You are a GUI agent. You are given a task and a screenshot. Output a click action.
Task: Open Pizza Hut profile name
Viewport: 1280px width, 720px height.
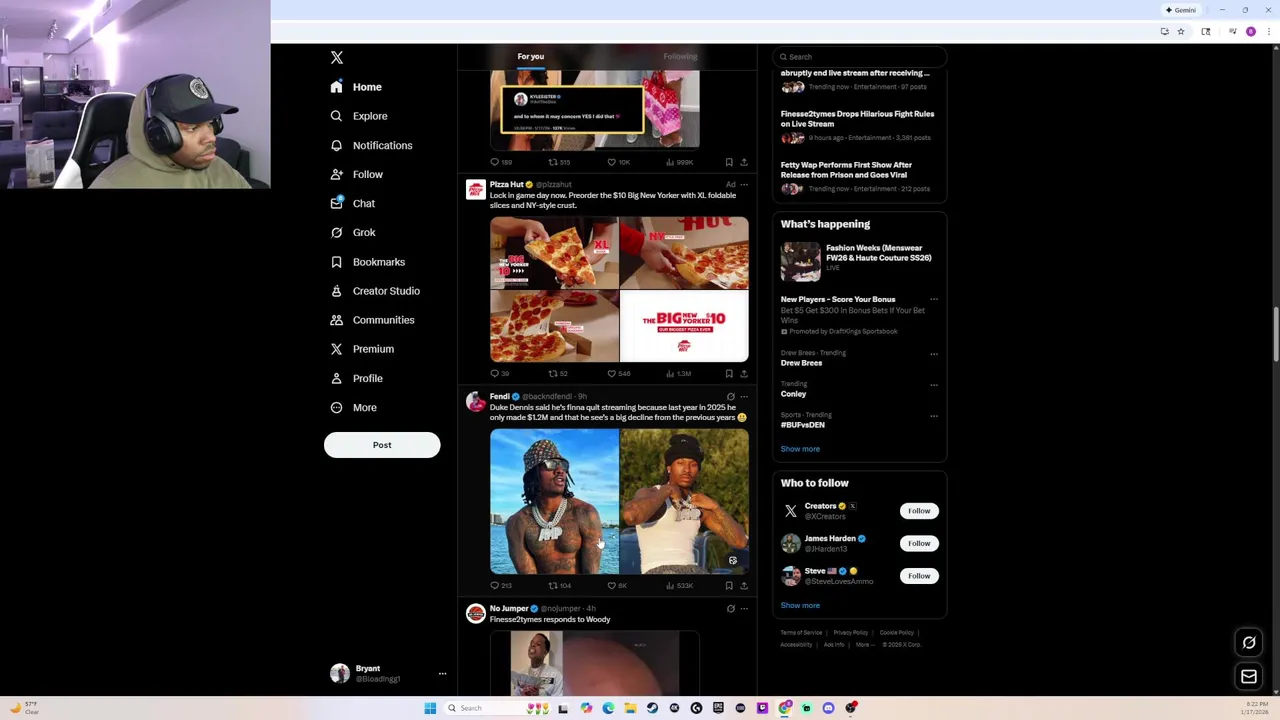coord(506,185)
